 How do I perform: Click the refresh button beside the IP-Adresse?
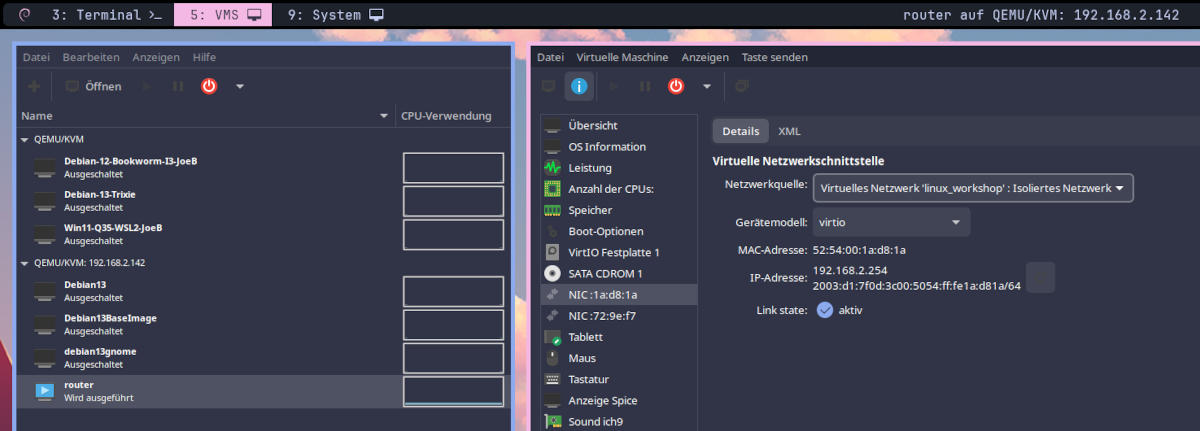coord(1041,278)
